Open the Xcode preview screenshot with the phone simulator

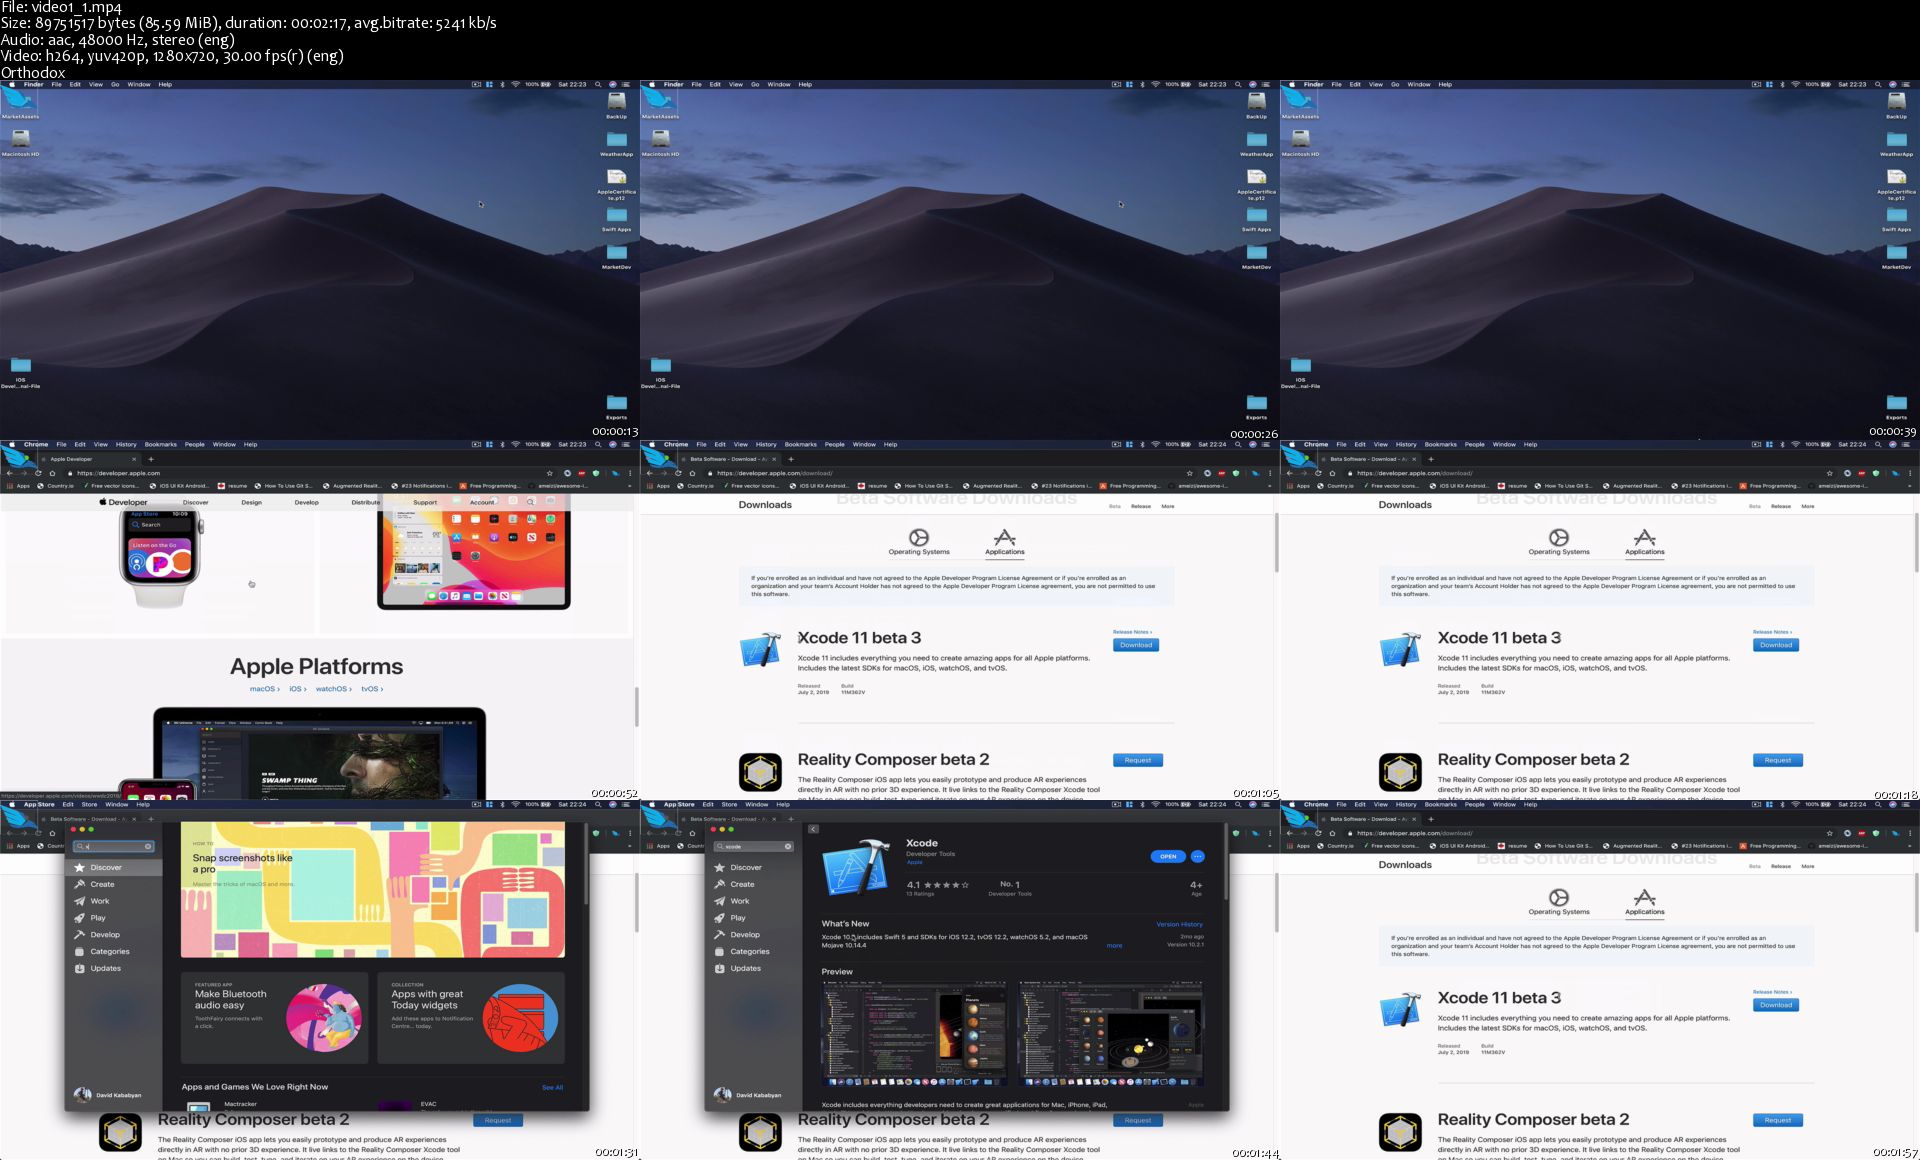[x=914, y=1033]
